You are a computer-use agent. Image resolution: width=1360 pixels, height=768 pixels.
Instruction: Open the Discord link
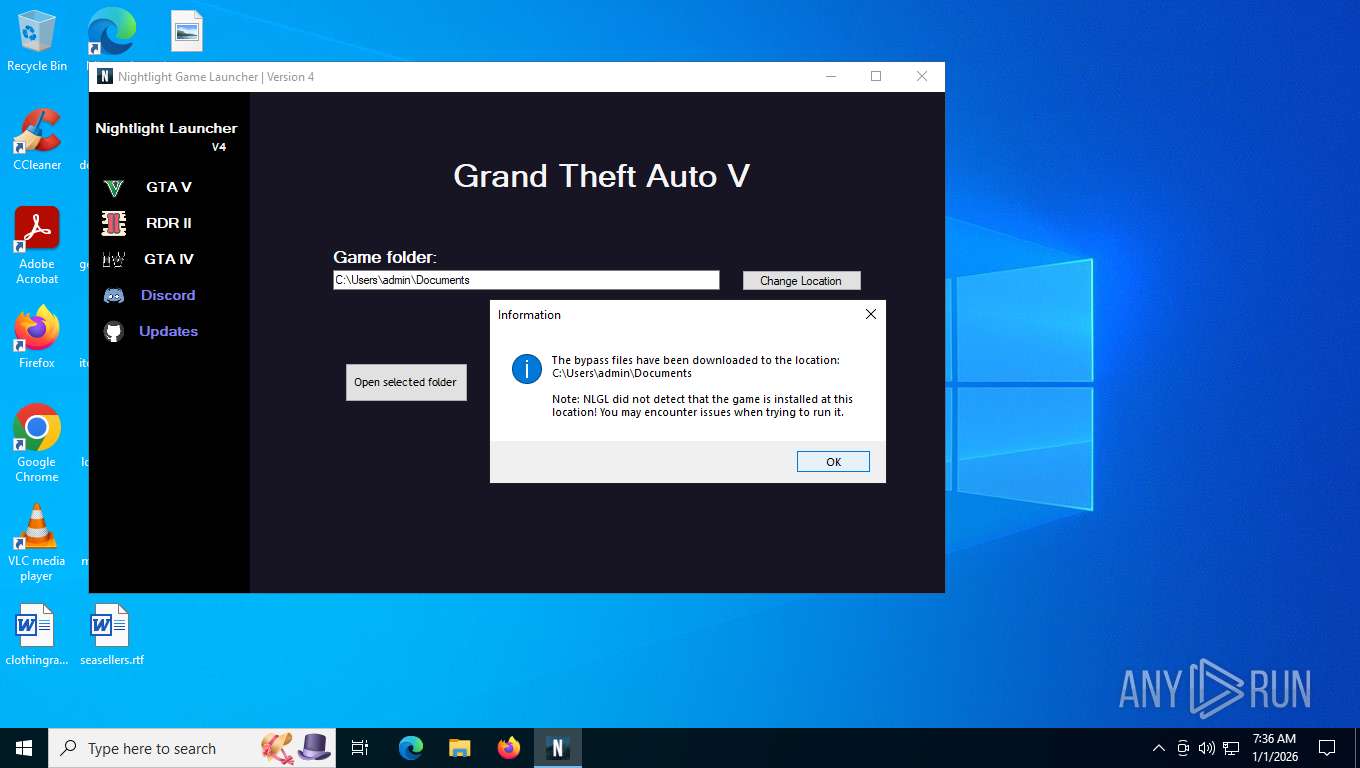click(x=168, y=295)
